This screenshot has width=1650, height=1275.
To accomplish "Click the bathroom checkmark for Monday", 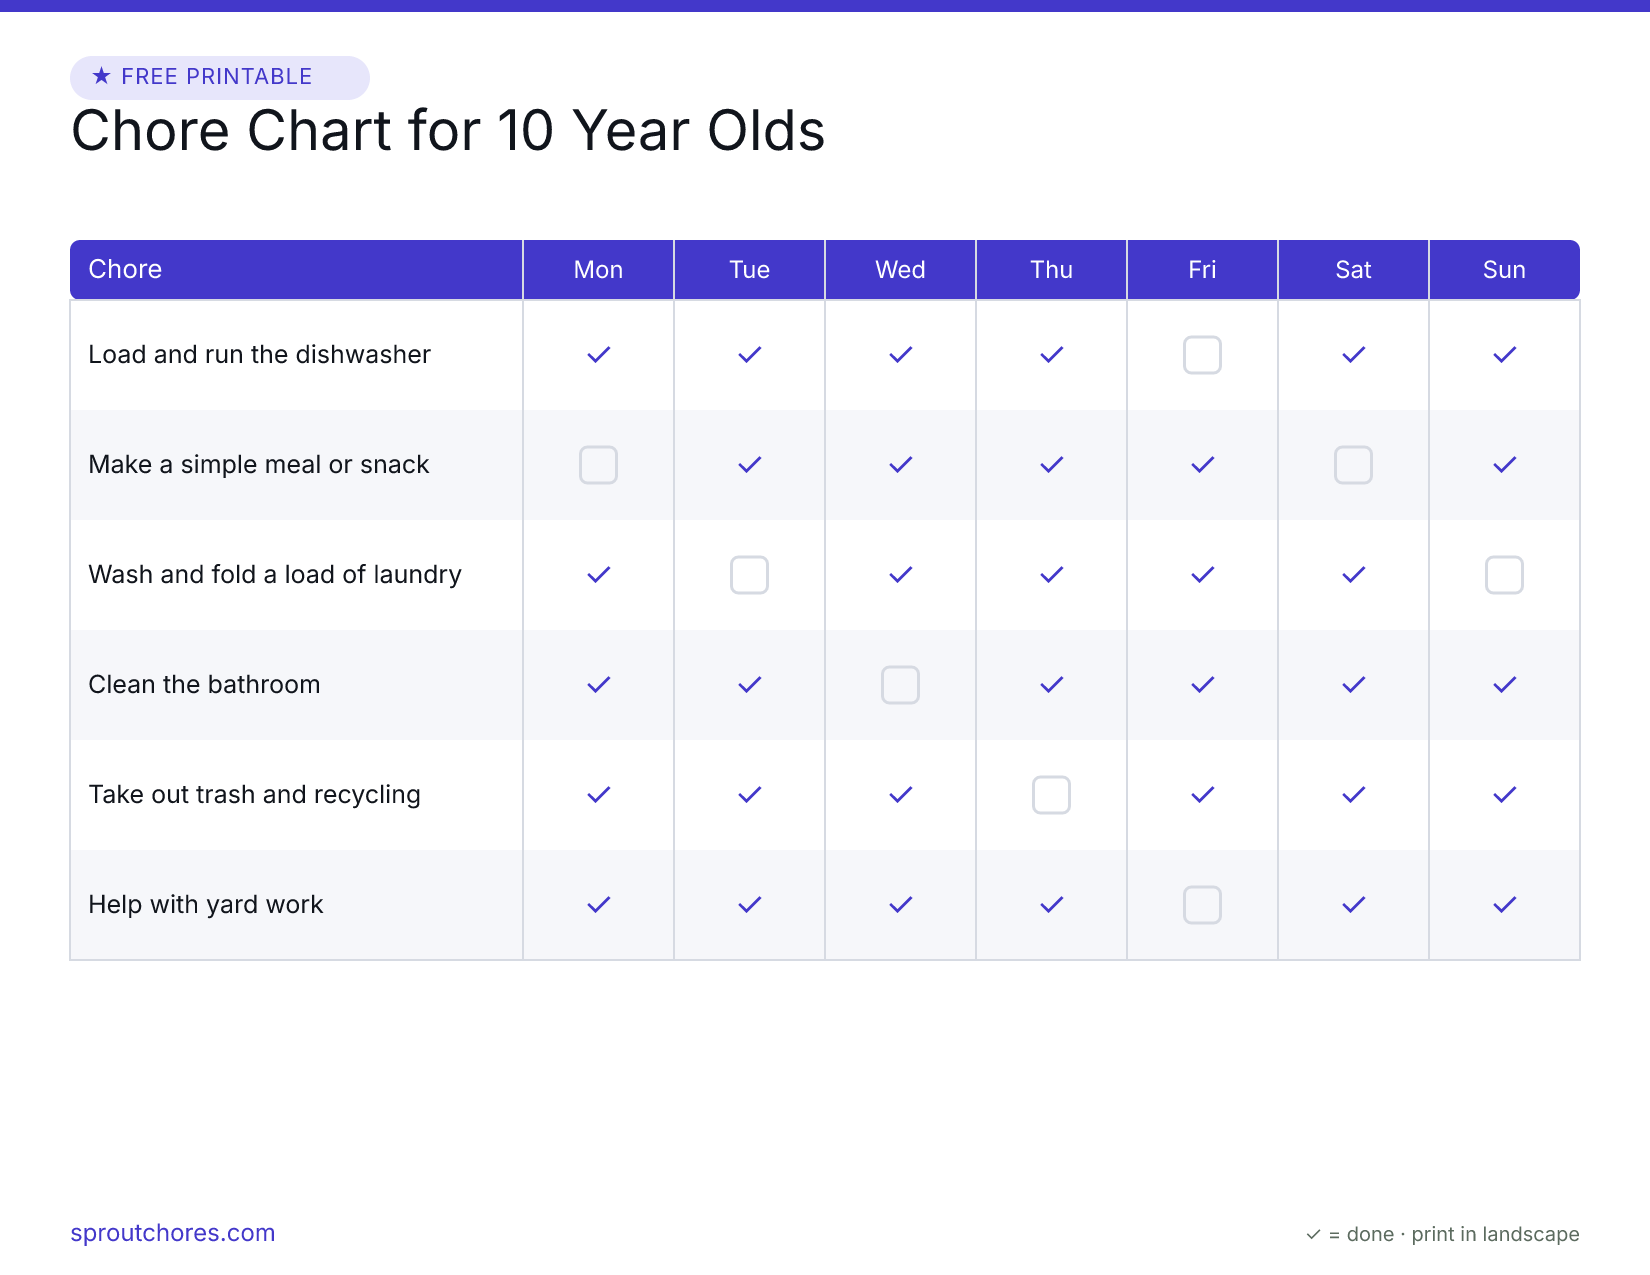I will click(x=598, y=685).
